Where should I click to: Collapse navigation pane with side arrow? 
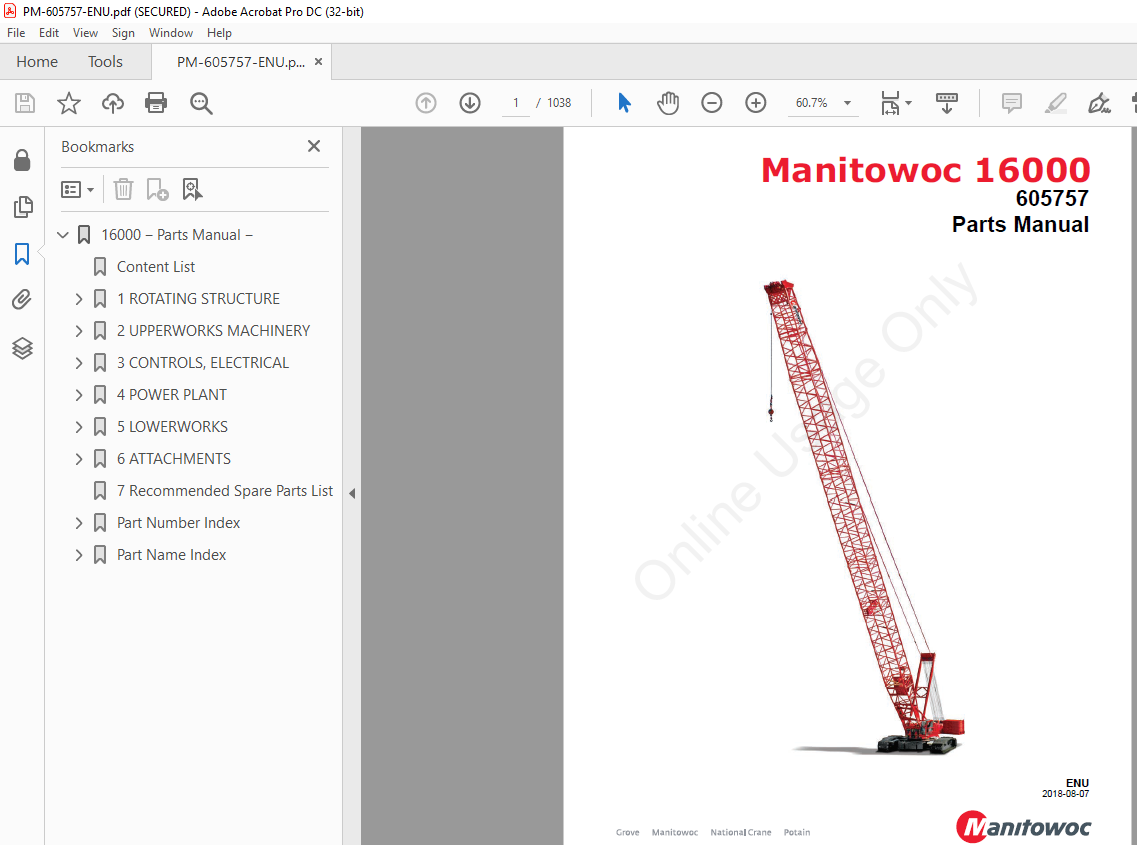[352, 493]
